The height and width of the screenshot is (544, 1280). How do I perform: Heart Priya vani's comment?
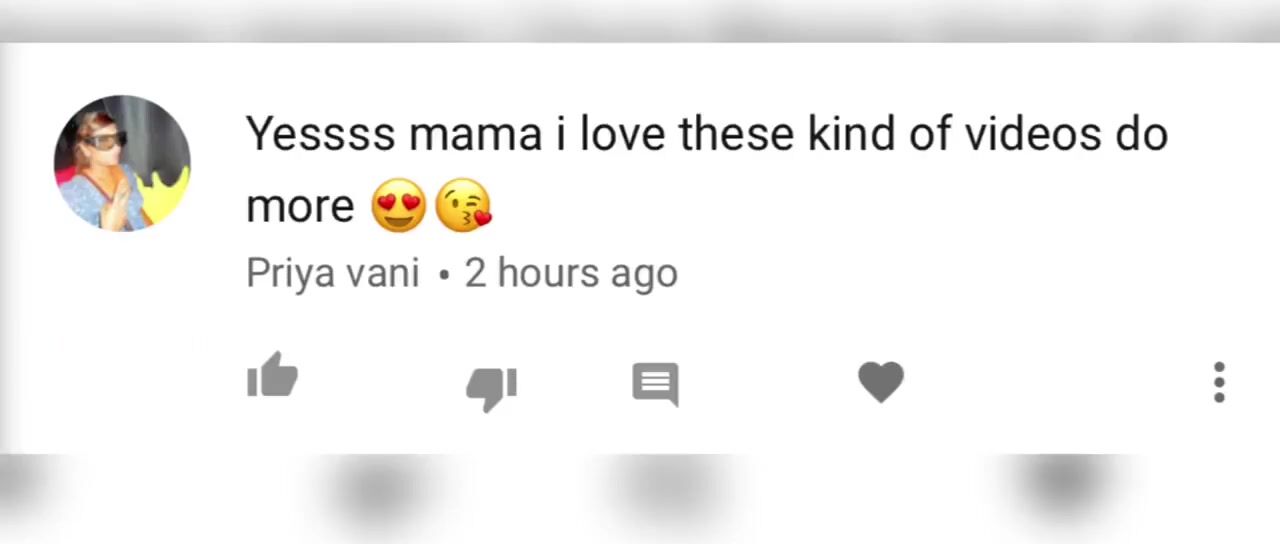[881, 382]
